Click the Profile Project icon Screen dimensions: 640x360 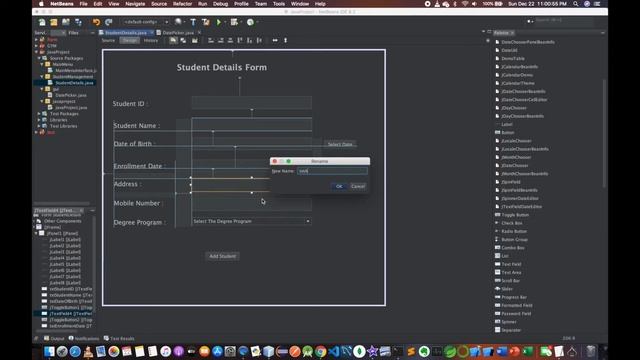(x=250, y=22)
